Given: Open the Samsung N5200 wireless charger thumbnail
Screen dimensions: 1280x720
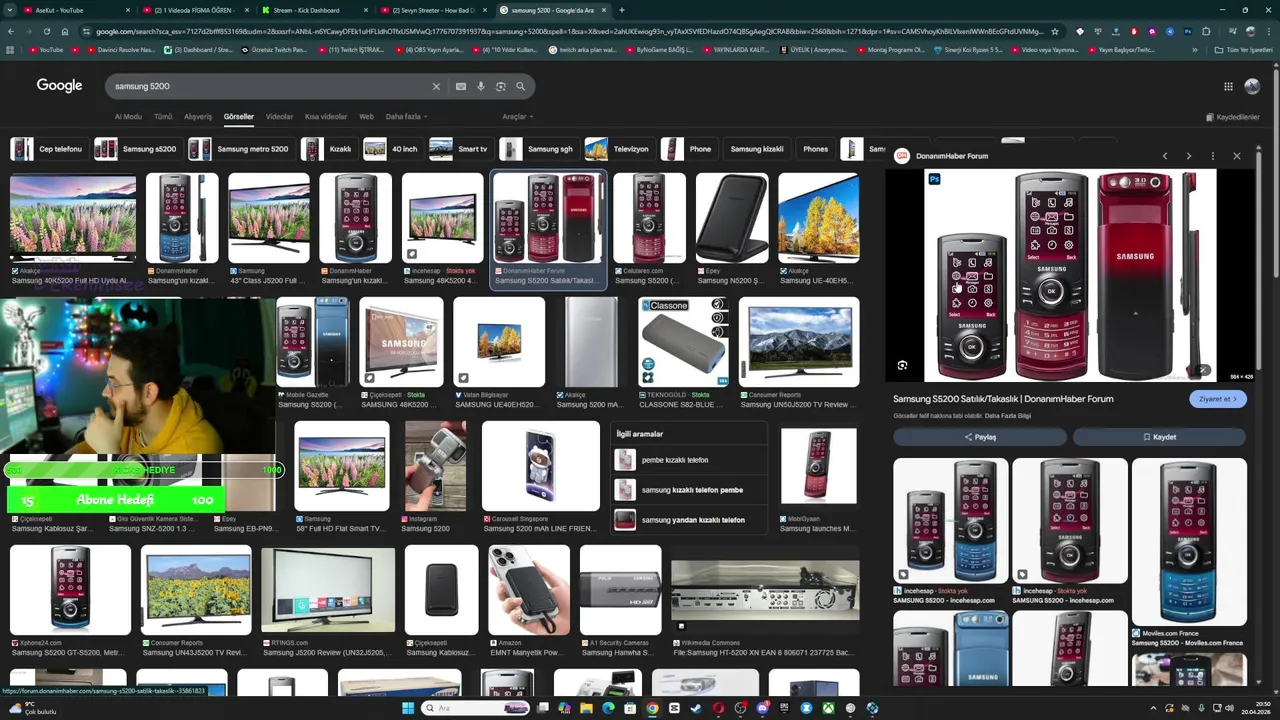Looking at the screenshot, I should (732, 218).
